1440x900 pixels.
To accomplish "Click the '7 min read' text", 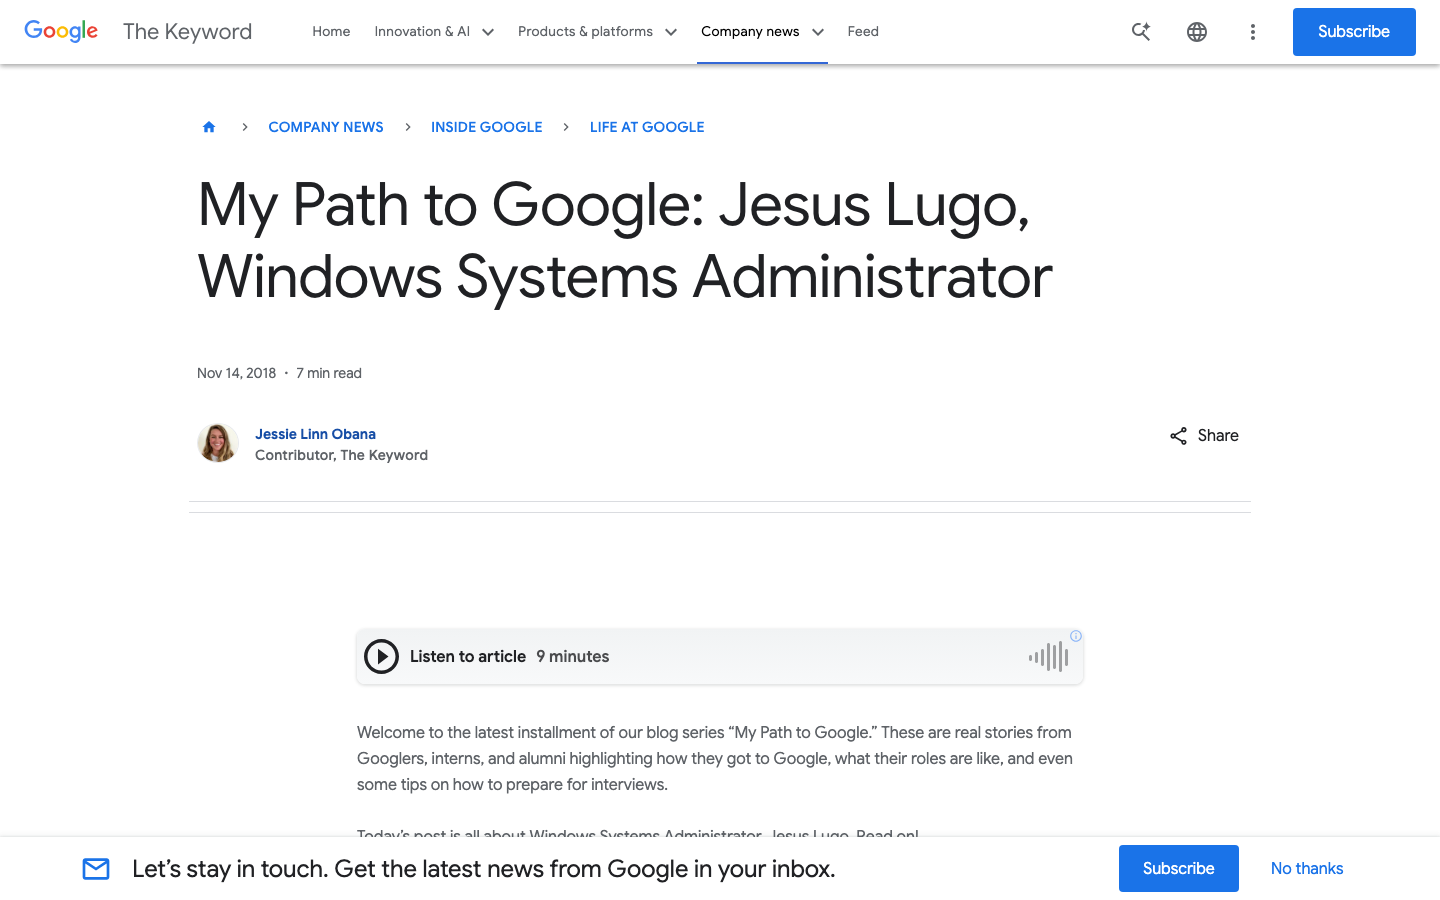I will (329, 373).
